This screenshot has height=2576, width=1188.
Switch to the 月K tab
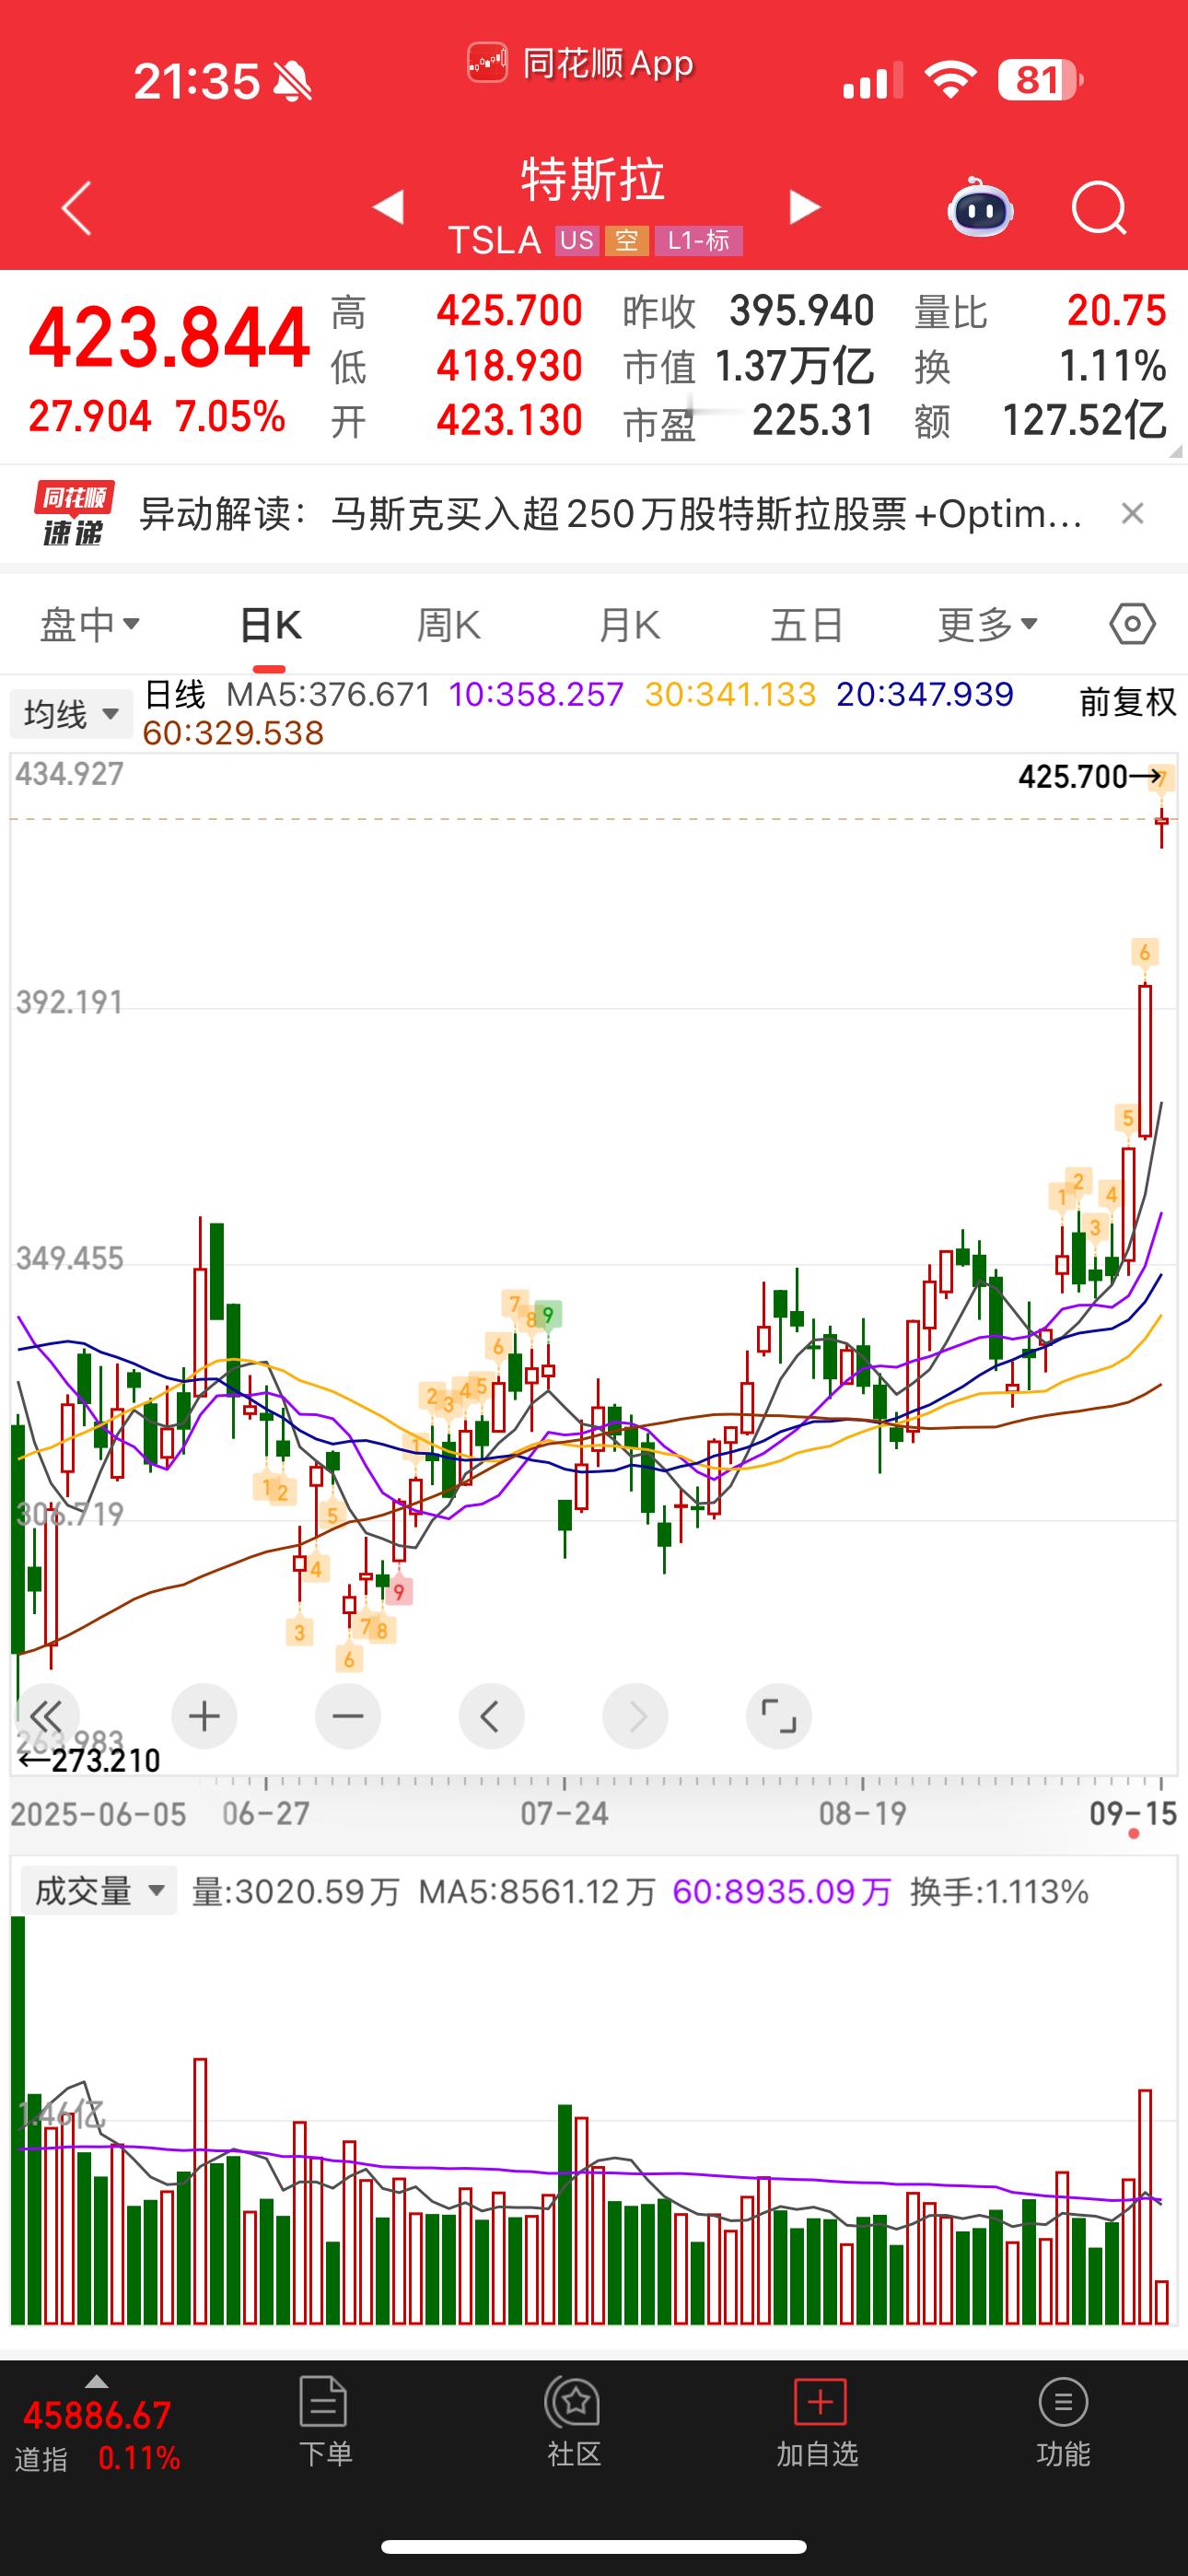coord(629,625)
